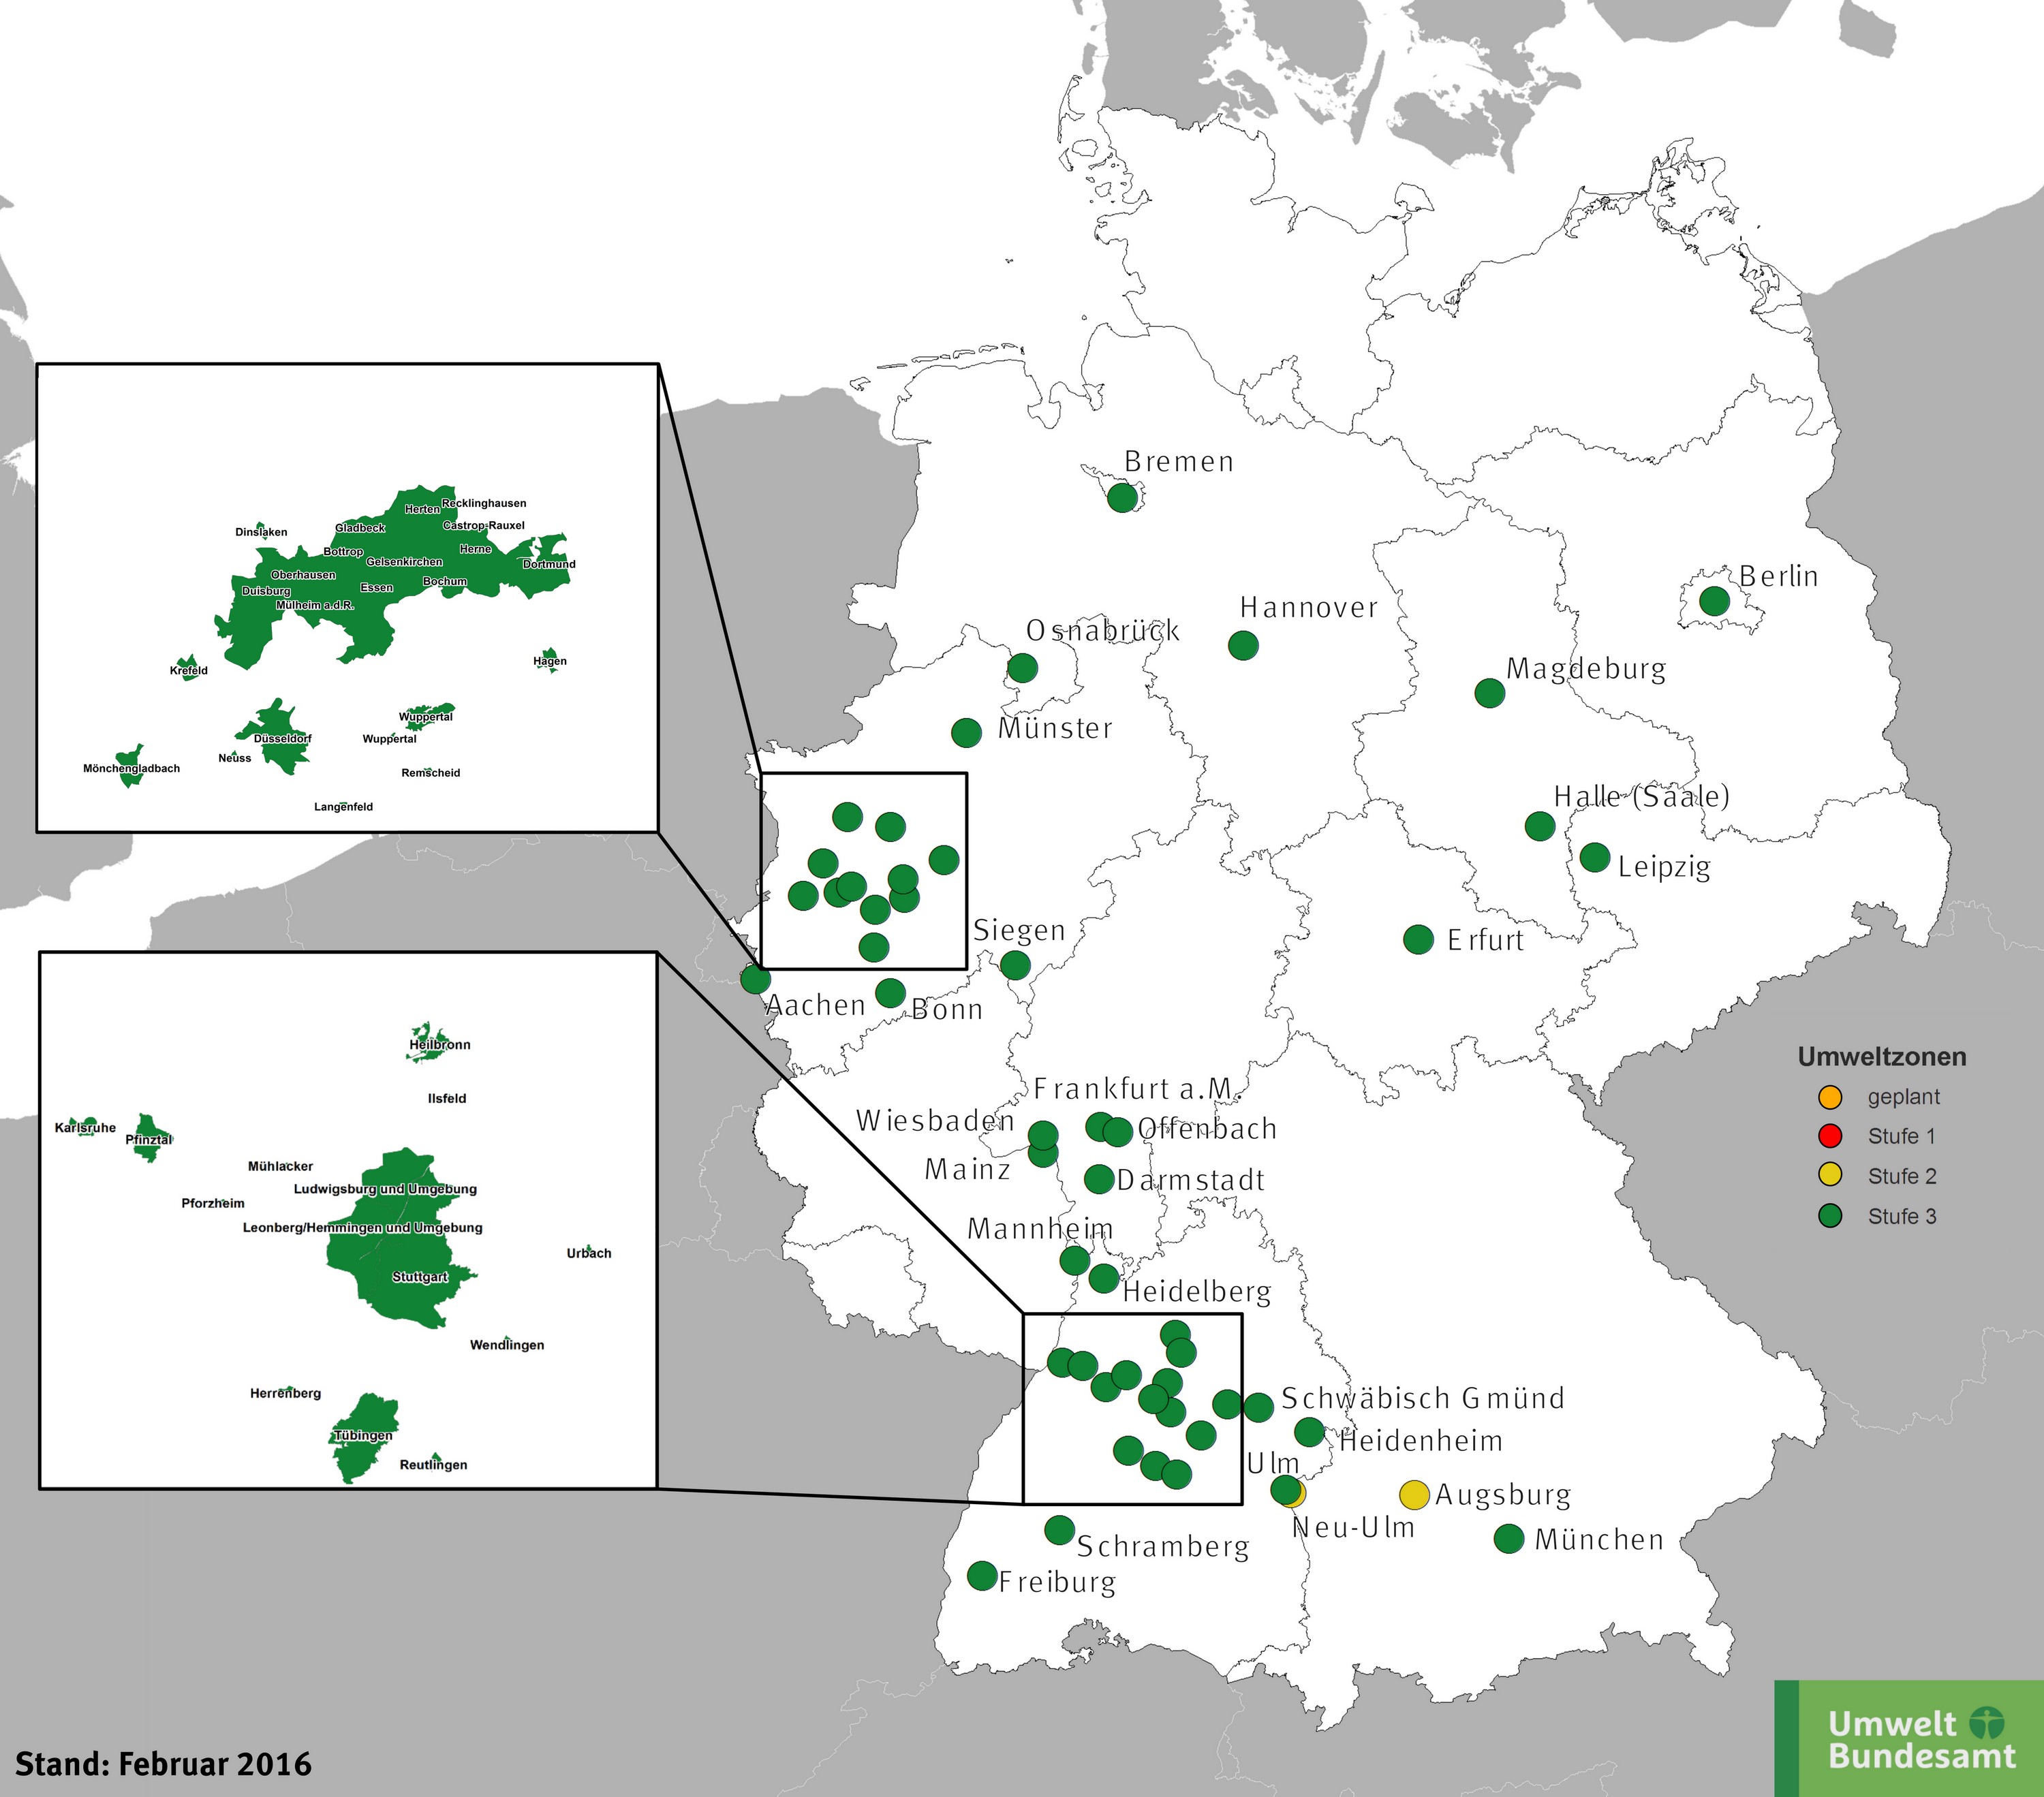The image size is (2044, 1797).
Task: Click 'Ludwigsburg und Umgebung' label
Action: coord(385,1189)
